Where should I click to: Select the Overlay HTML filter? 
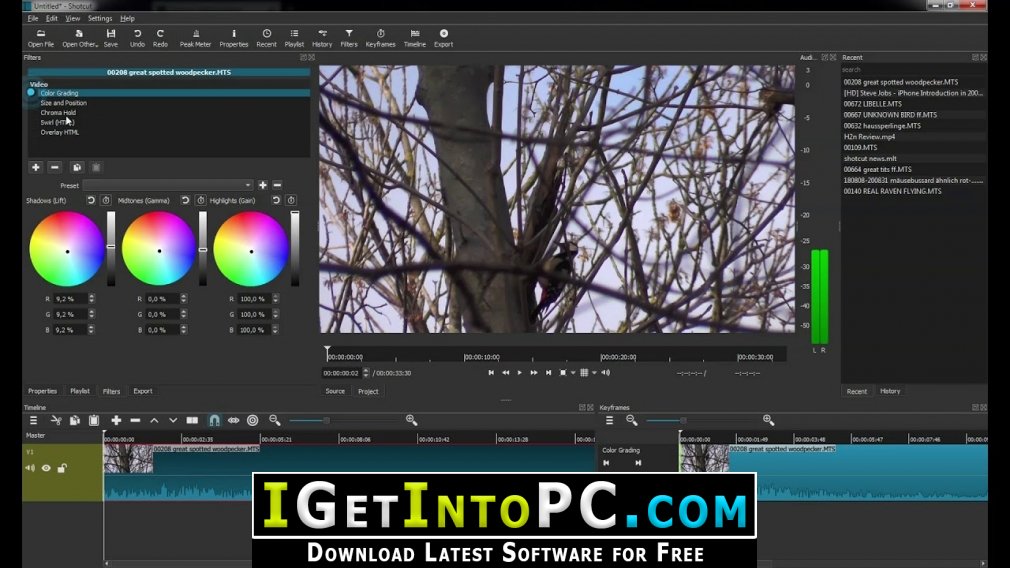click(x=60, y=132)
